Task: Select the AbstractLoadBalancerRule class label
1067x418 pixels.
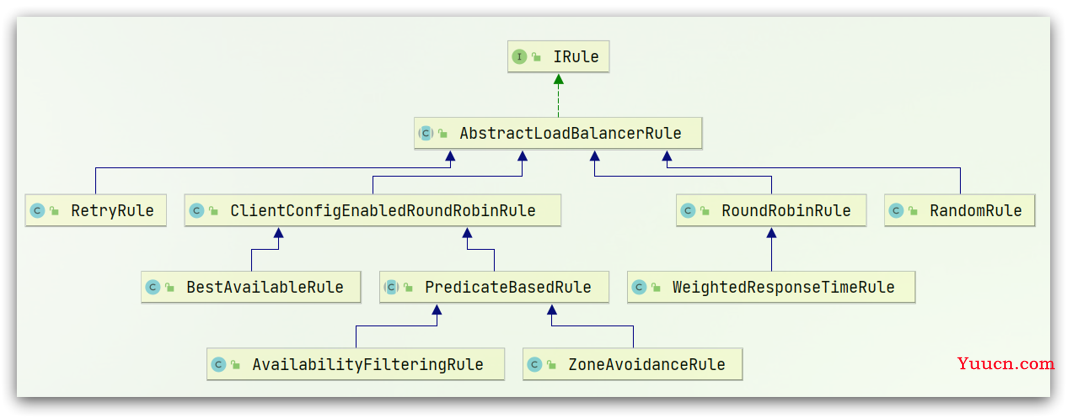Action: pos(570,134)
